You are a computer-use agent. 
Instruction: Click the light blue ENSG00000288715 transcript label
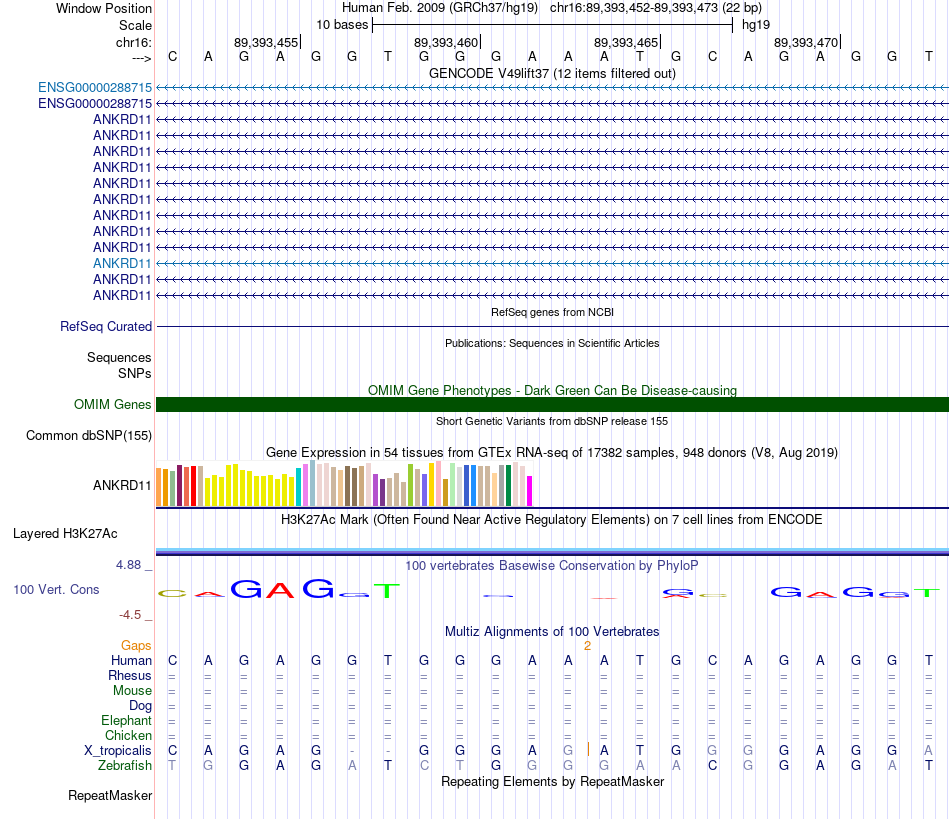[x=95, y=88]
